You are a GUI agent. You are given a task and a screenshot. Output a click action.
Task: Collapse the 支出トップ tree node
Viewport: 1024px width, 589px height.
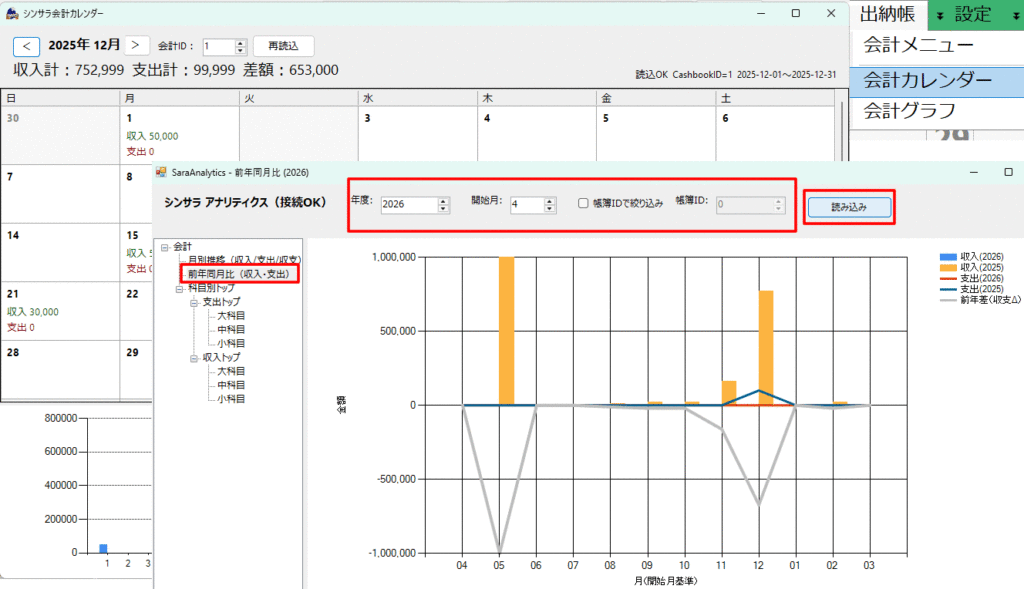pos(193,302)
